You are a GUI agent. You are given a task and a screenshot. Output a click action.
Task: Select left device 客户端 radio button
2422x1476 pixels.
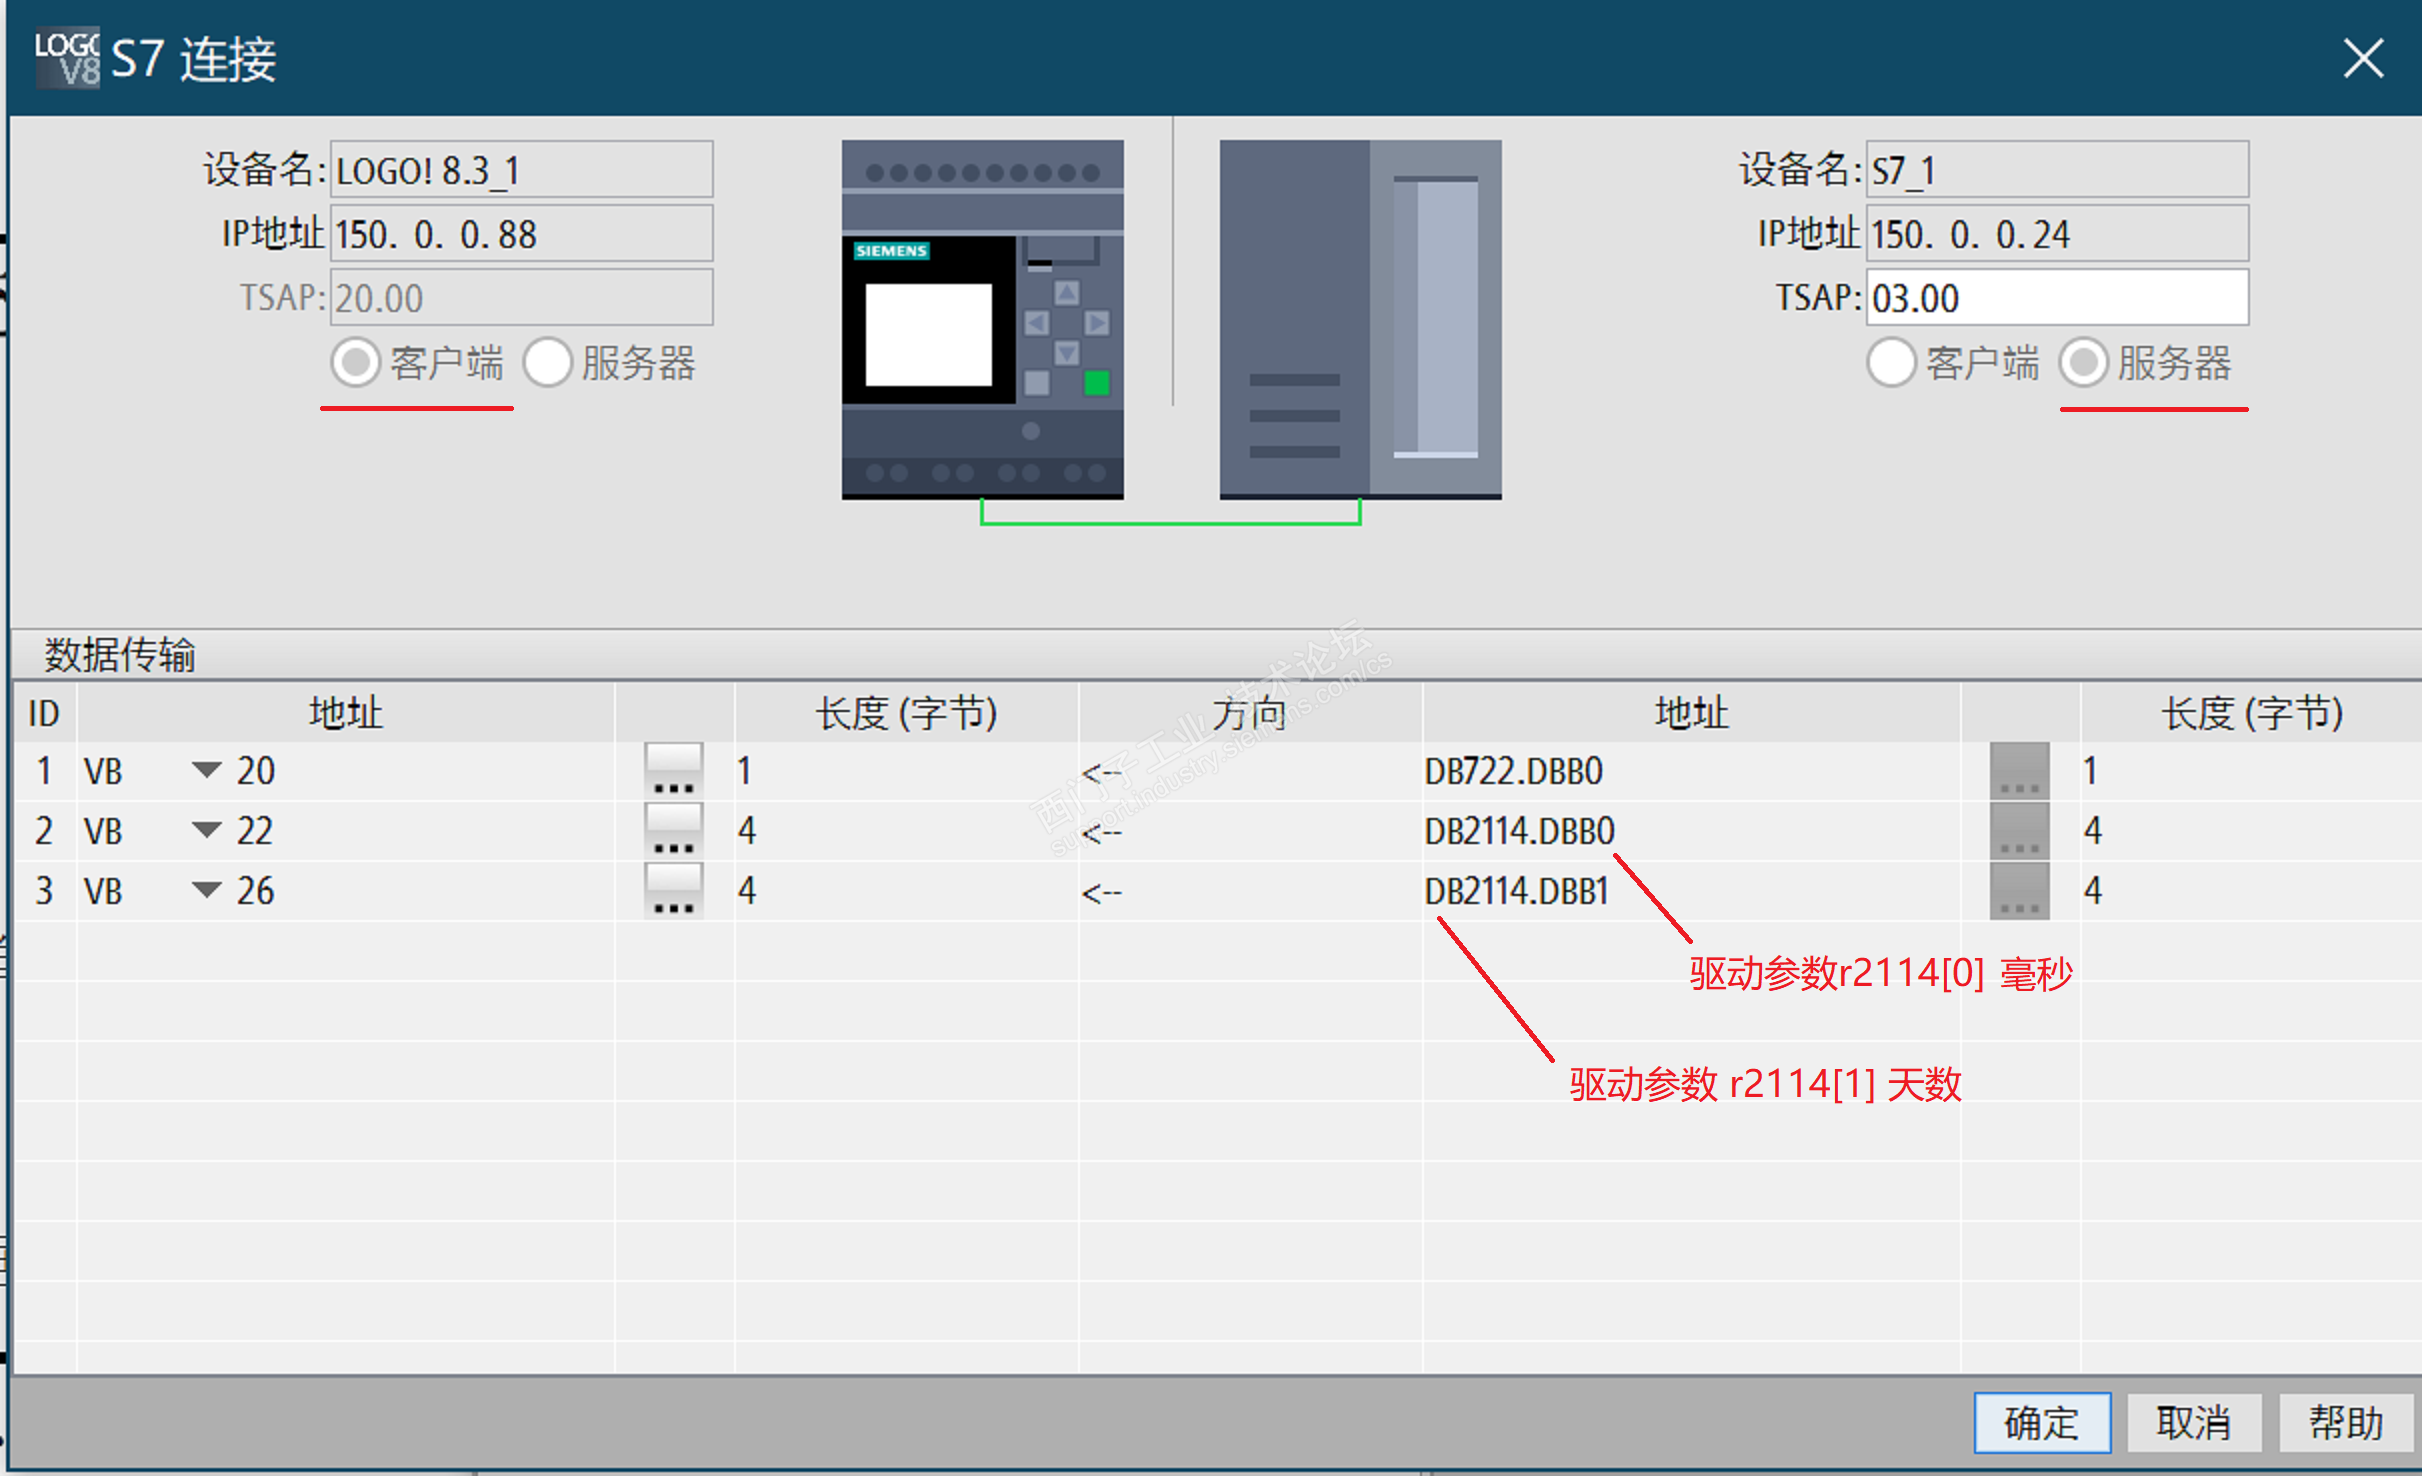coord(356,362)
